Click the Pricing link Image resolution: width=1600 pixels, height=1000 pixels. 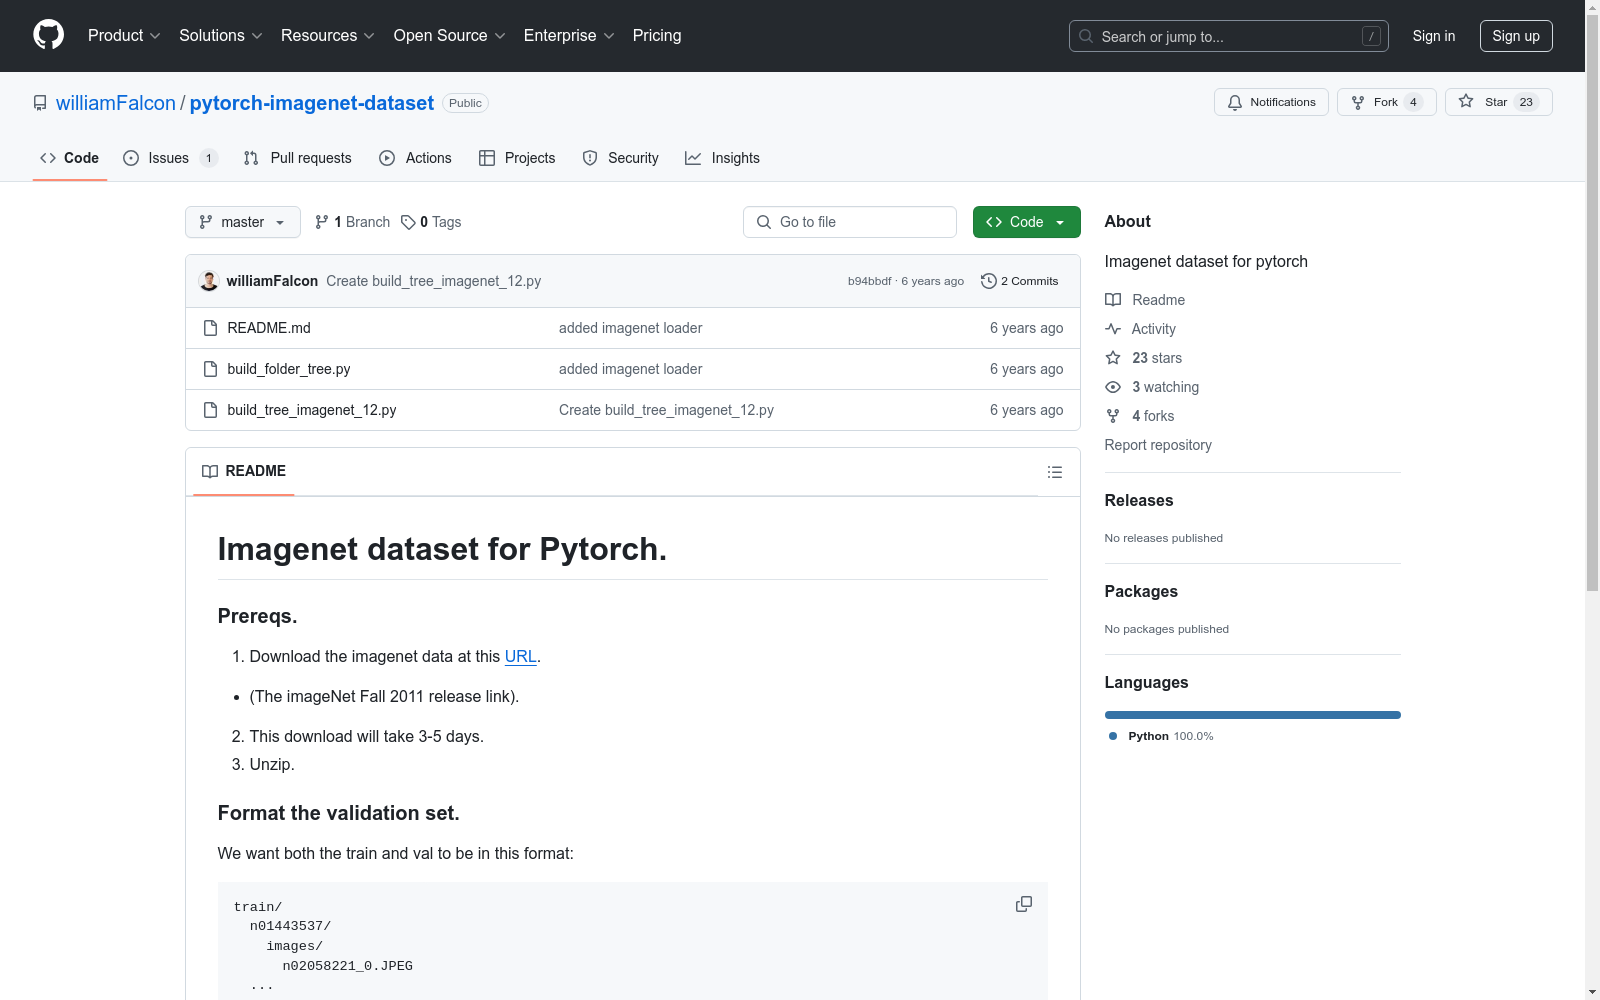coord(657,36)
